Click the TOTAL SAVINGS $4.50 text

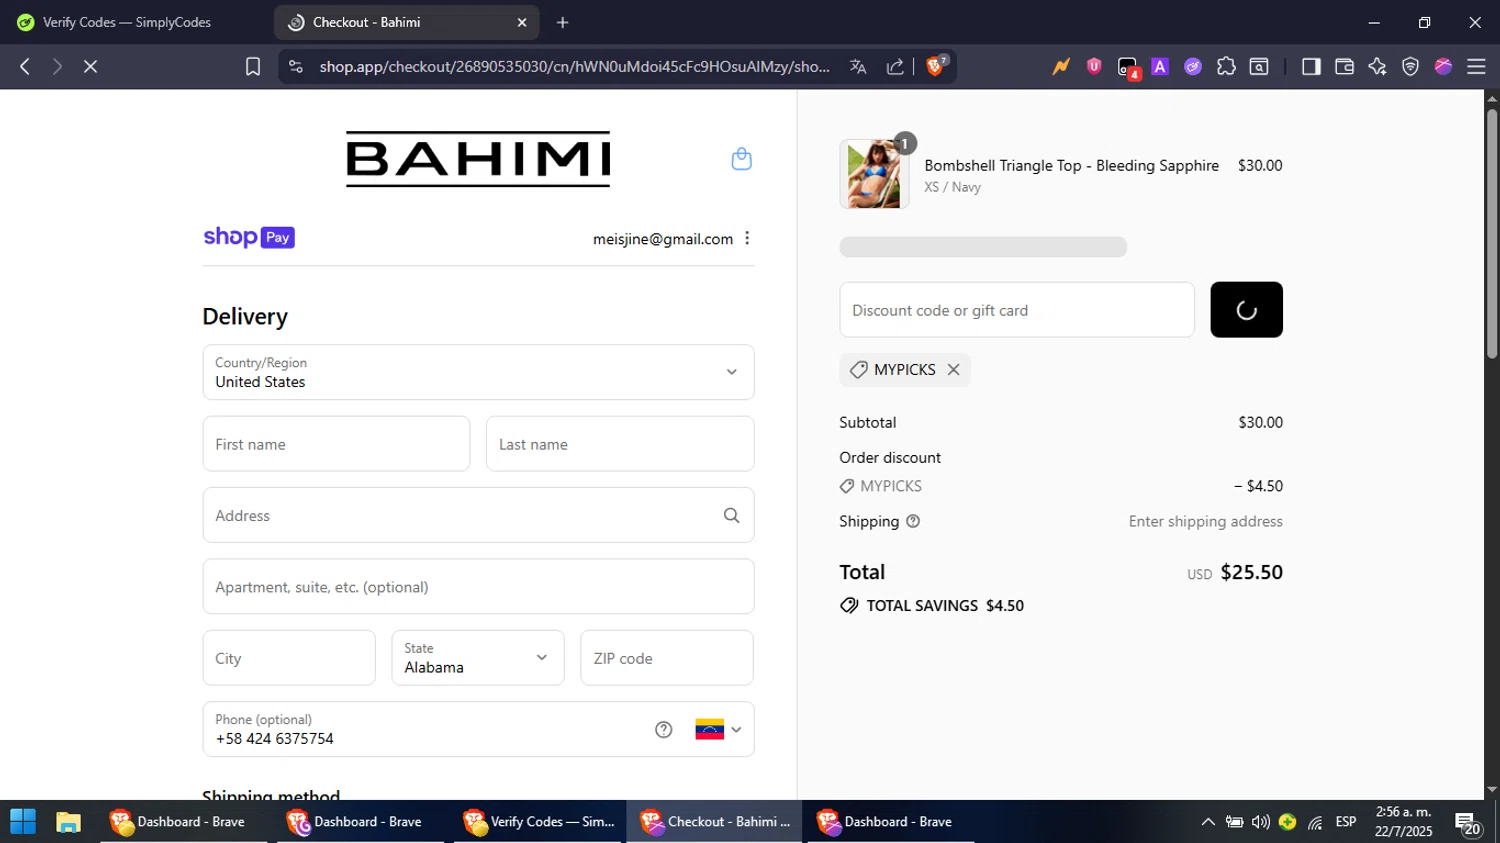pos(945,606)
